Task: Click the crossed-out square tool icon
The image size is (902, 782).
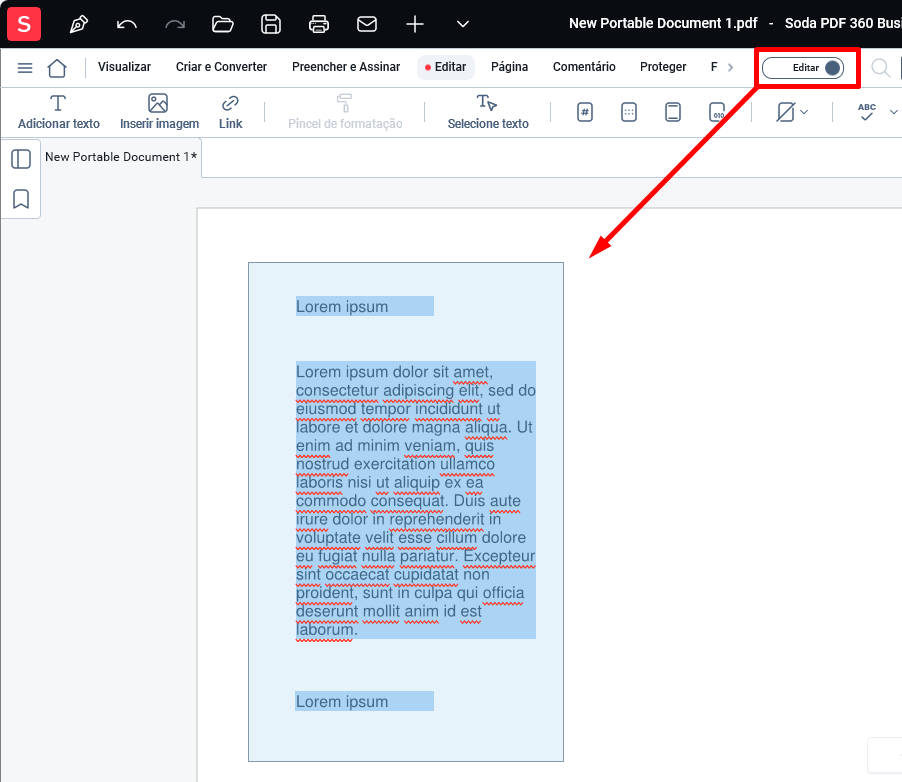Action: [785, 112]
